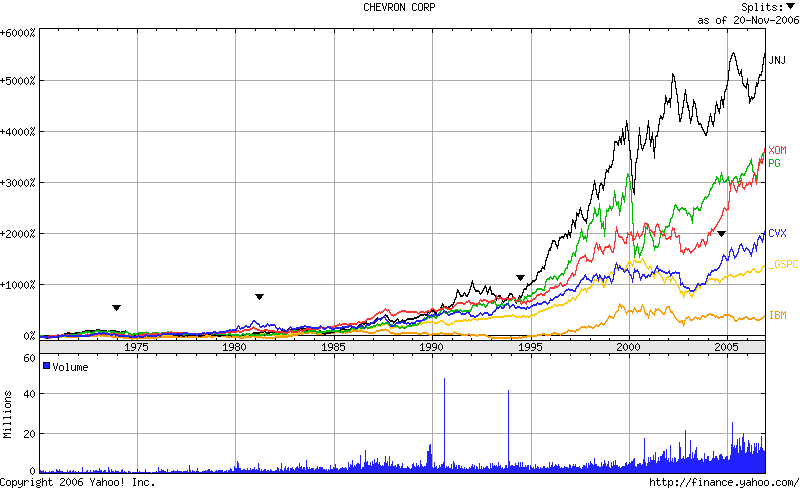This screenshot has width=800, height=488.
Task: Click the +5000% y-axis label
Action: (18, 81)
